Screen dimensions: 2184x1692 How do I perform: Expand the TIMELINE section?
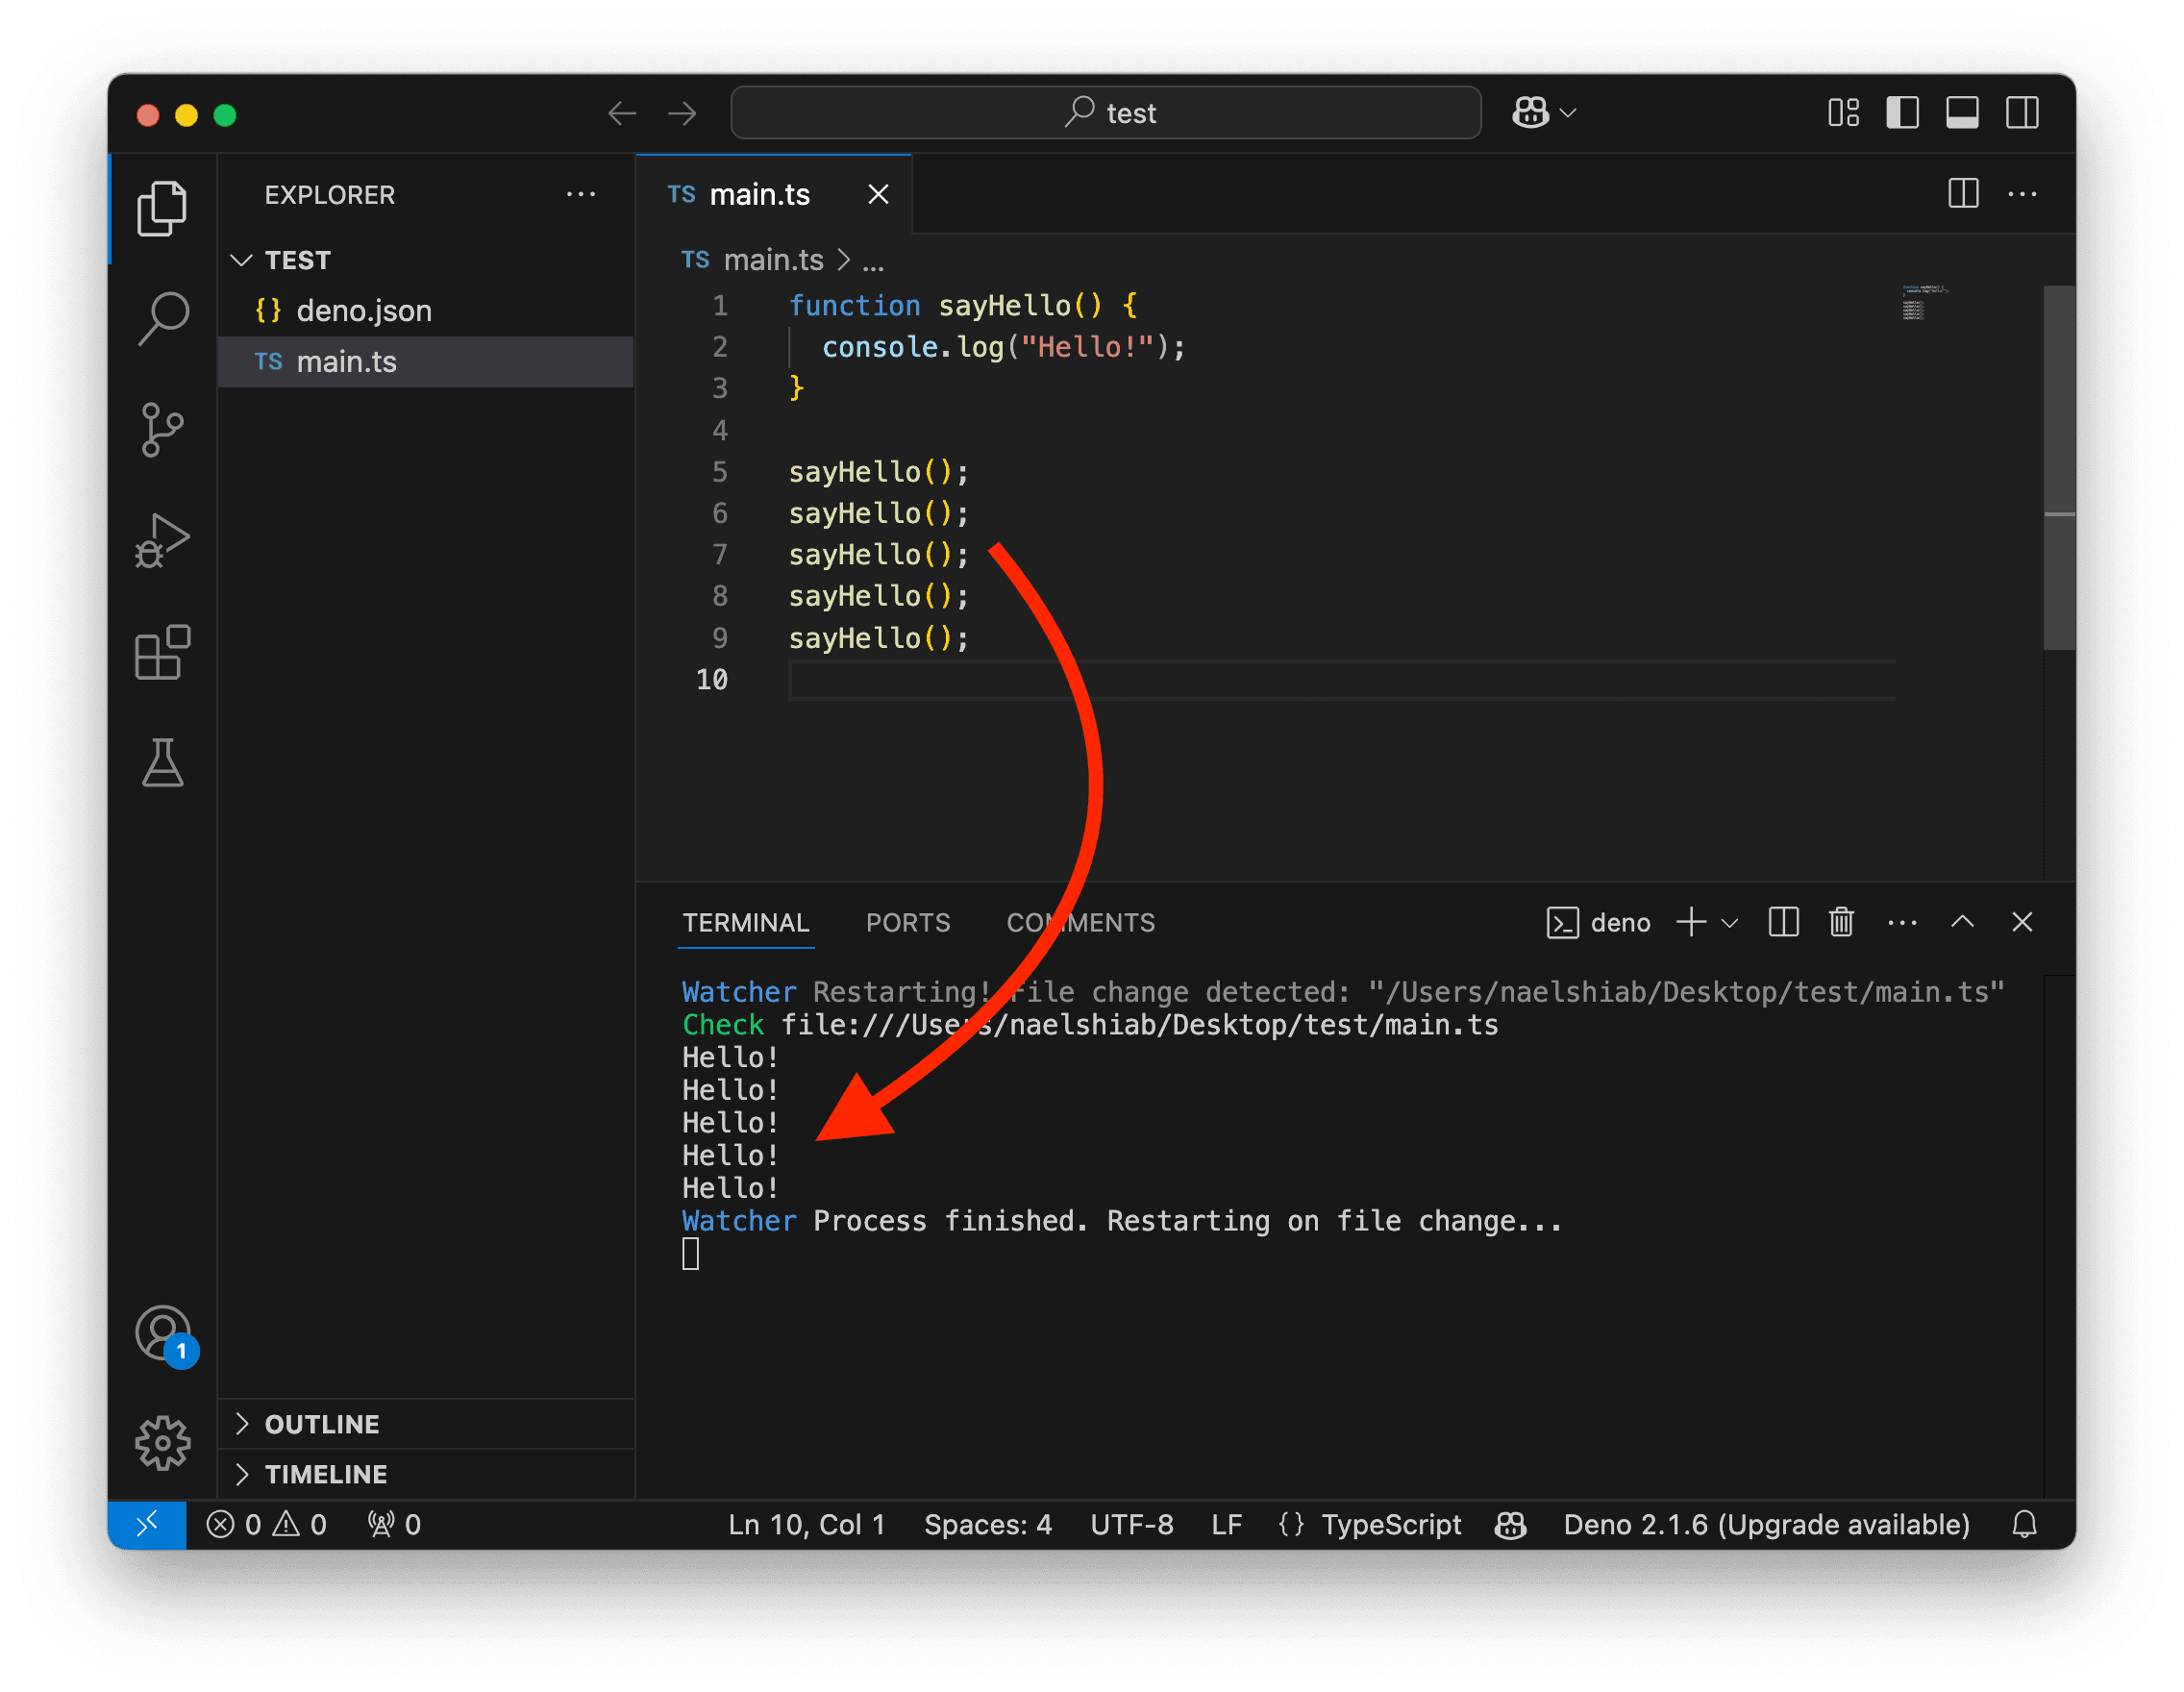(x=426, y=1474)
